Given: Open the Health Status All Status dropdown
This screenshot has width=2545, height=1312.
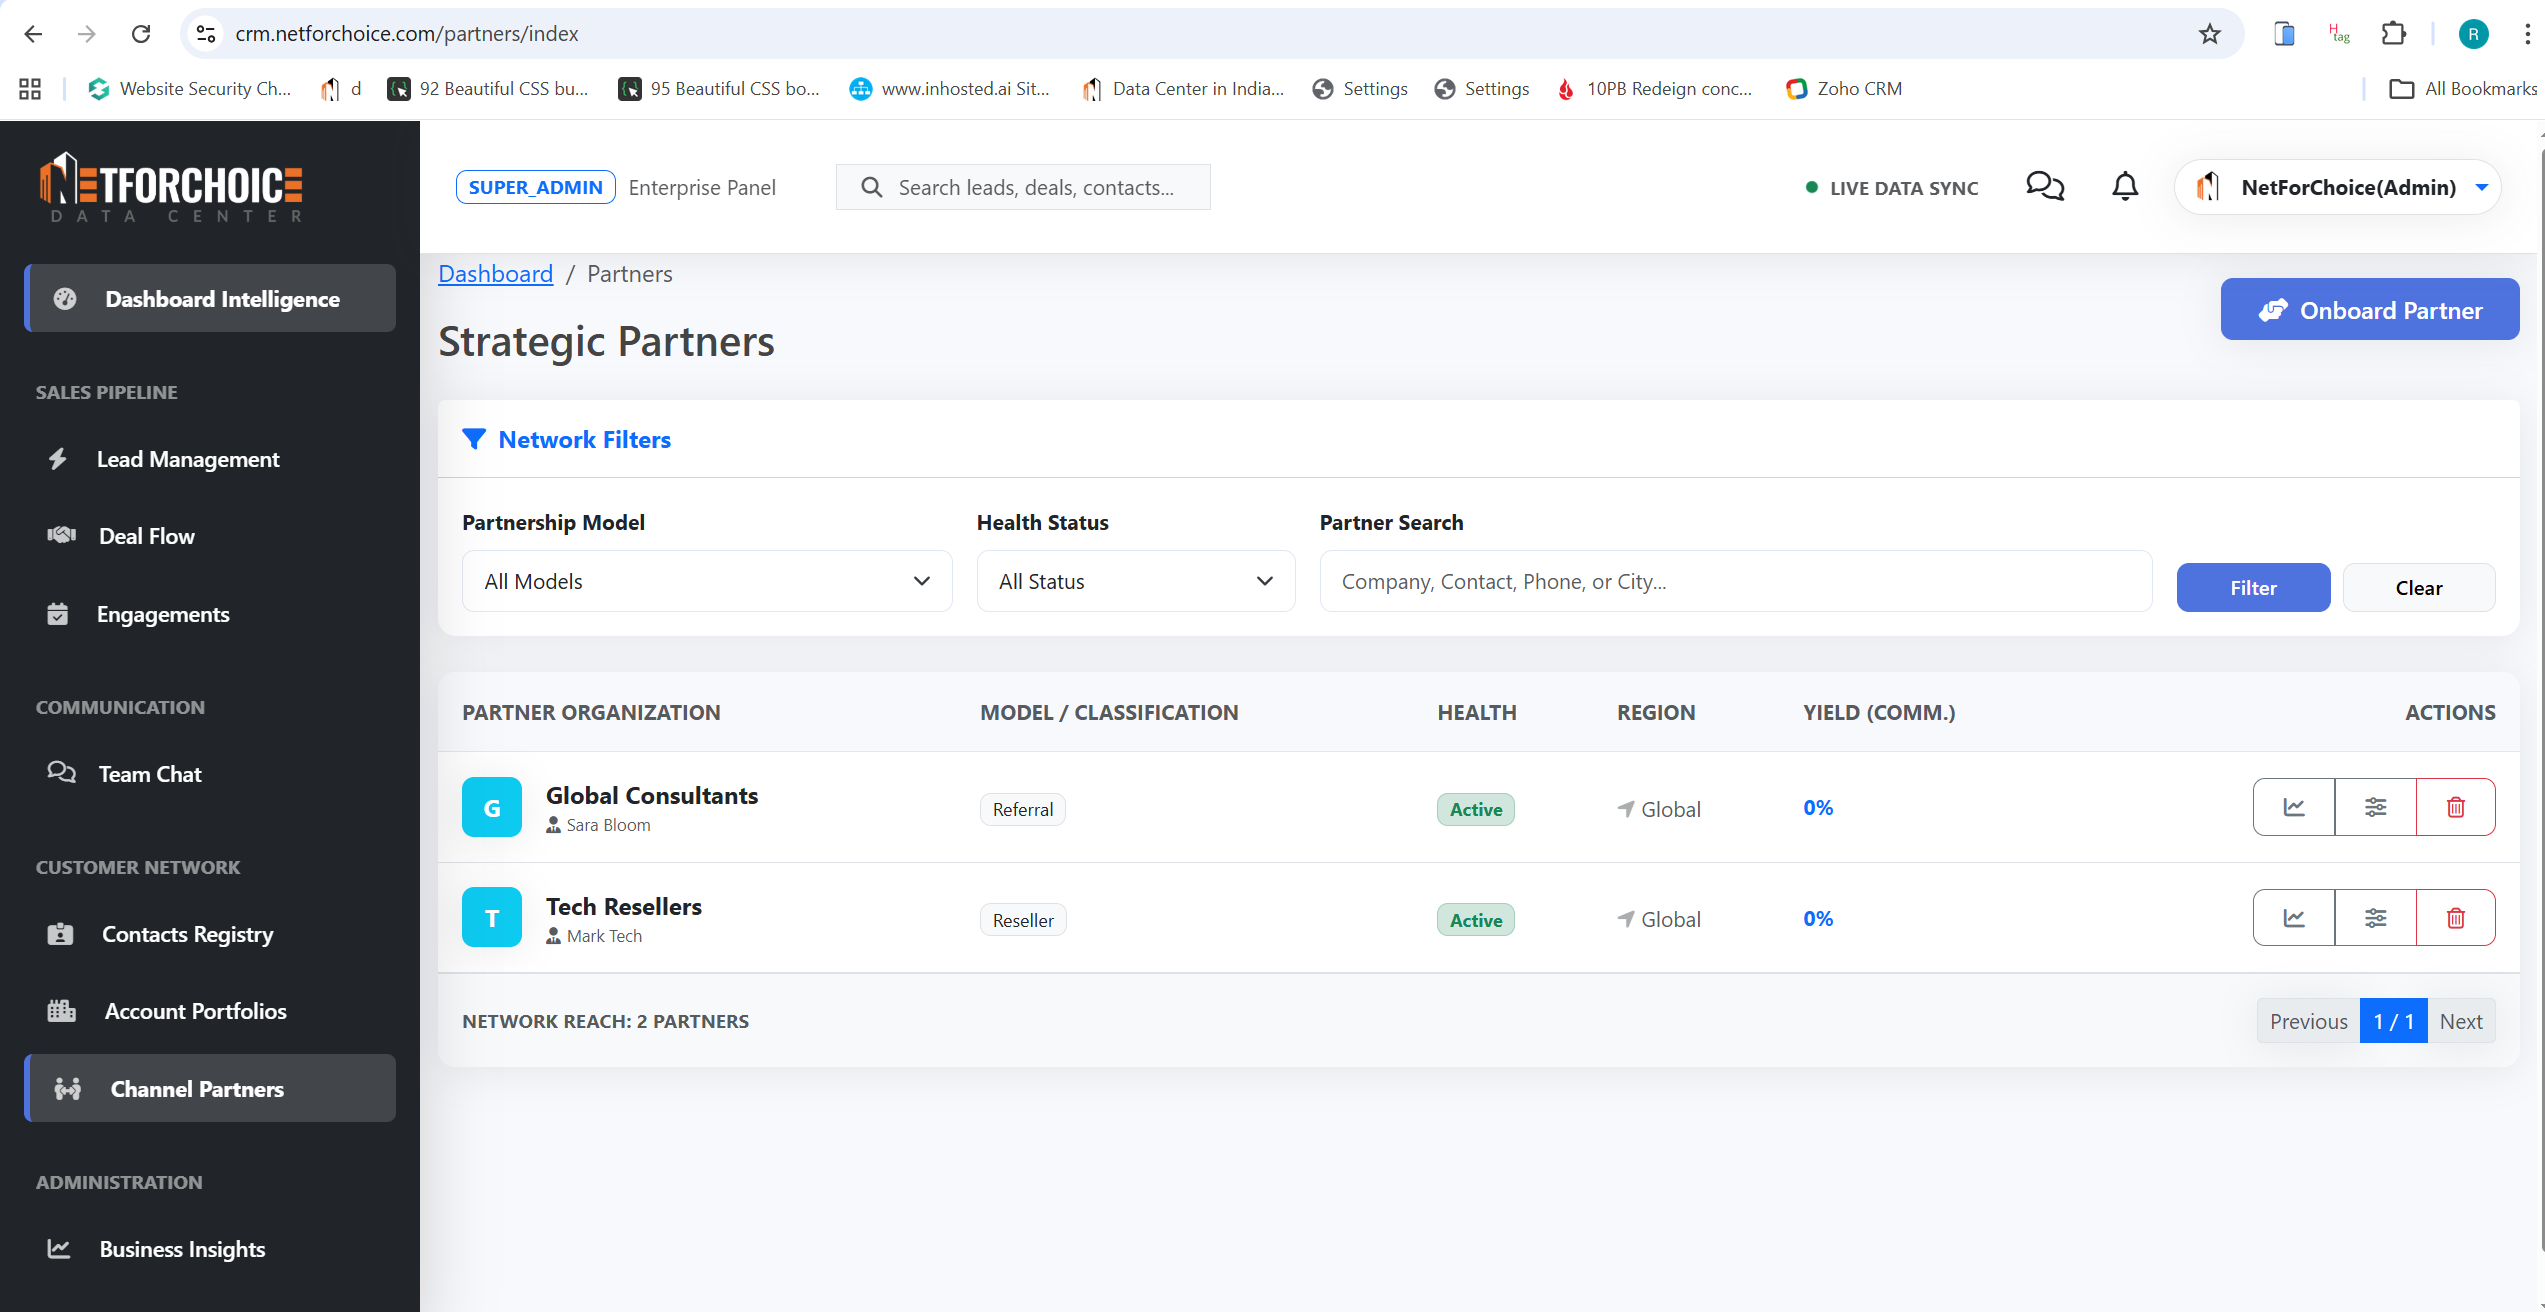Looking at the screenshot, I should [1135, 581].
